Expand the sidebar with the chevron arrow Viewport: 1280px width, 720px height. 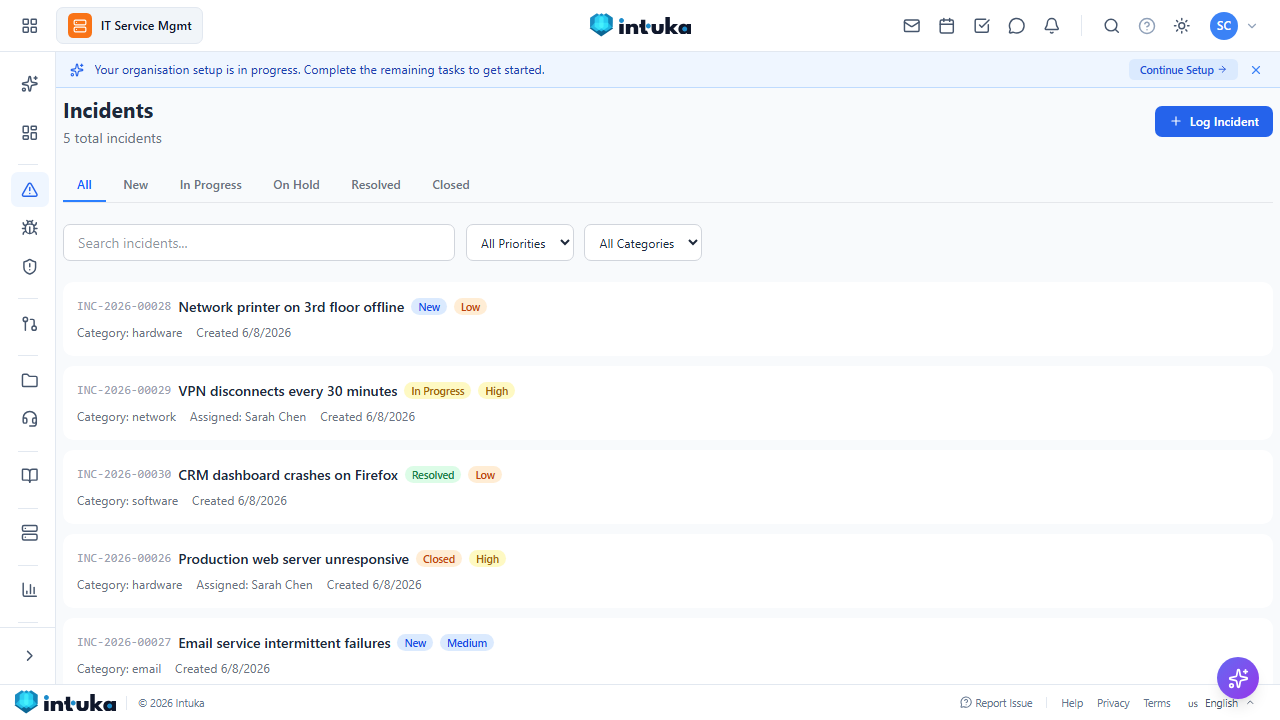(x=30, y=656)
